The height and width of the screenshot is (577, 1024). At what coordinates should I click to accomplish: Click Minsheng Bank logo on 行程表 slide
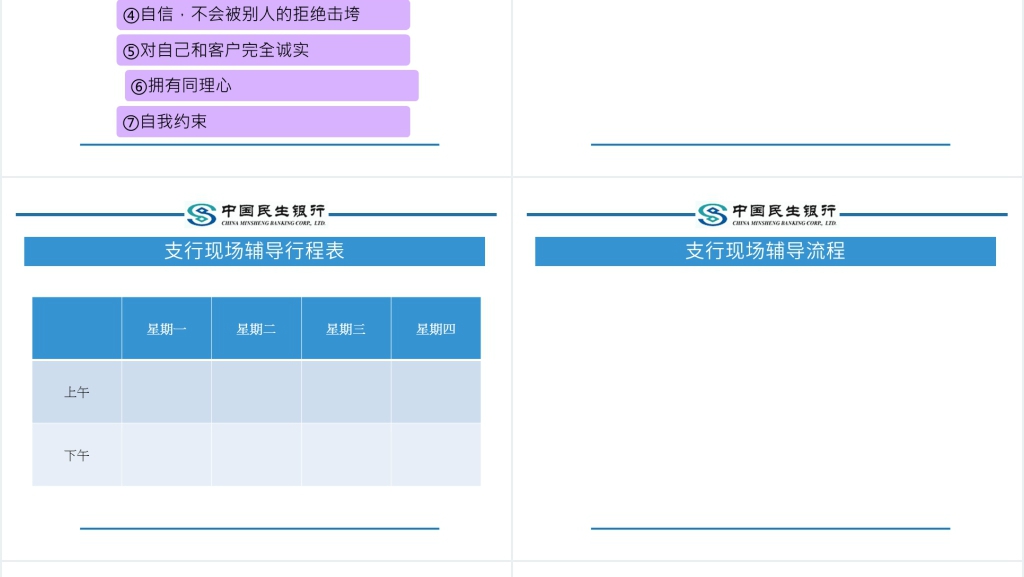click(x=256, y=214)
